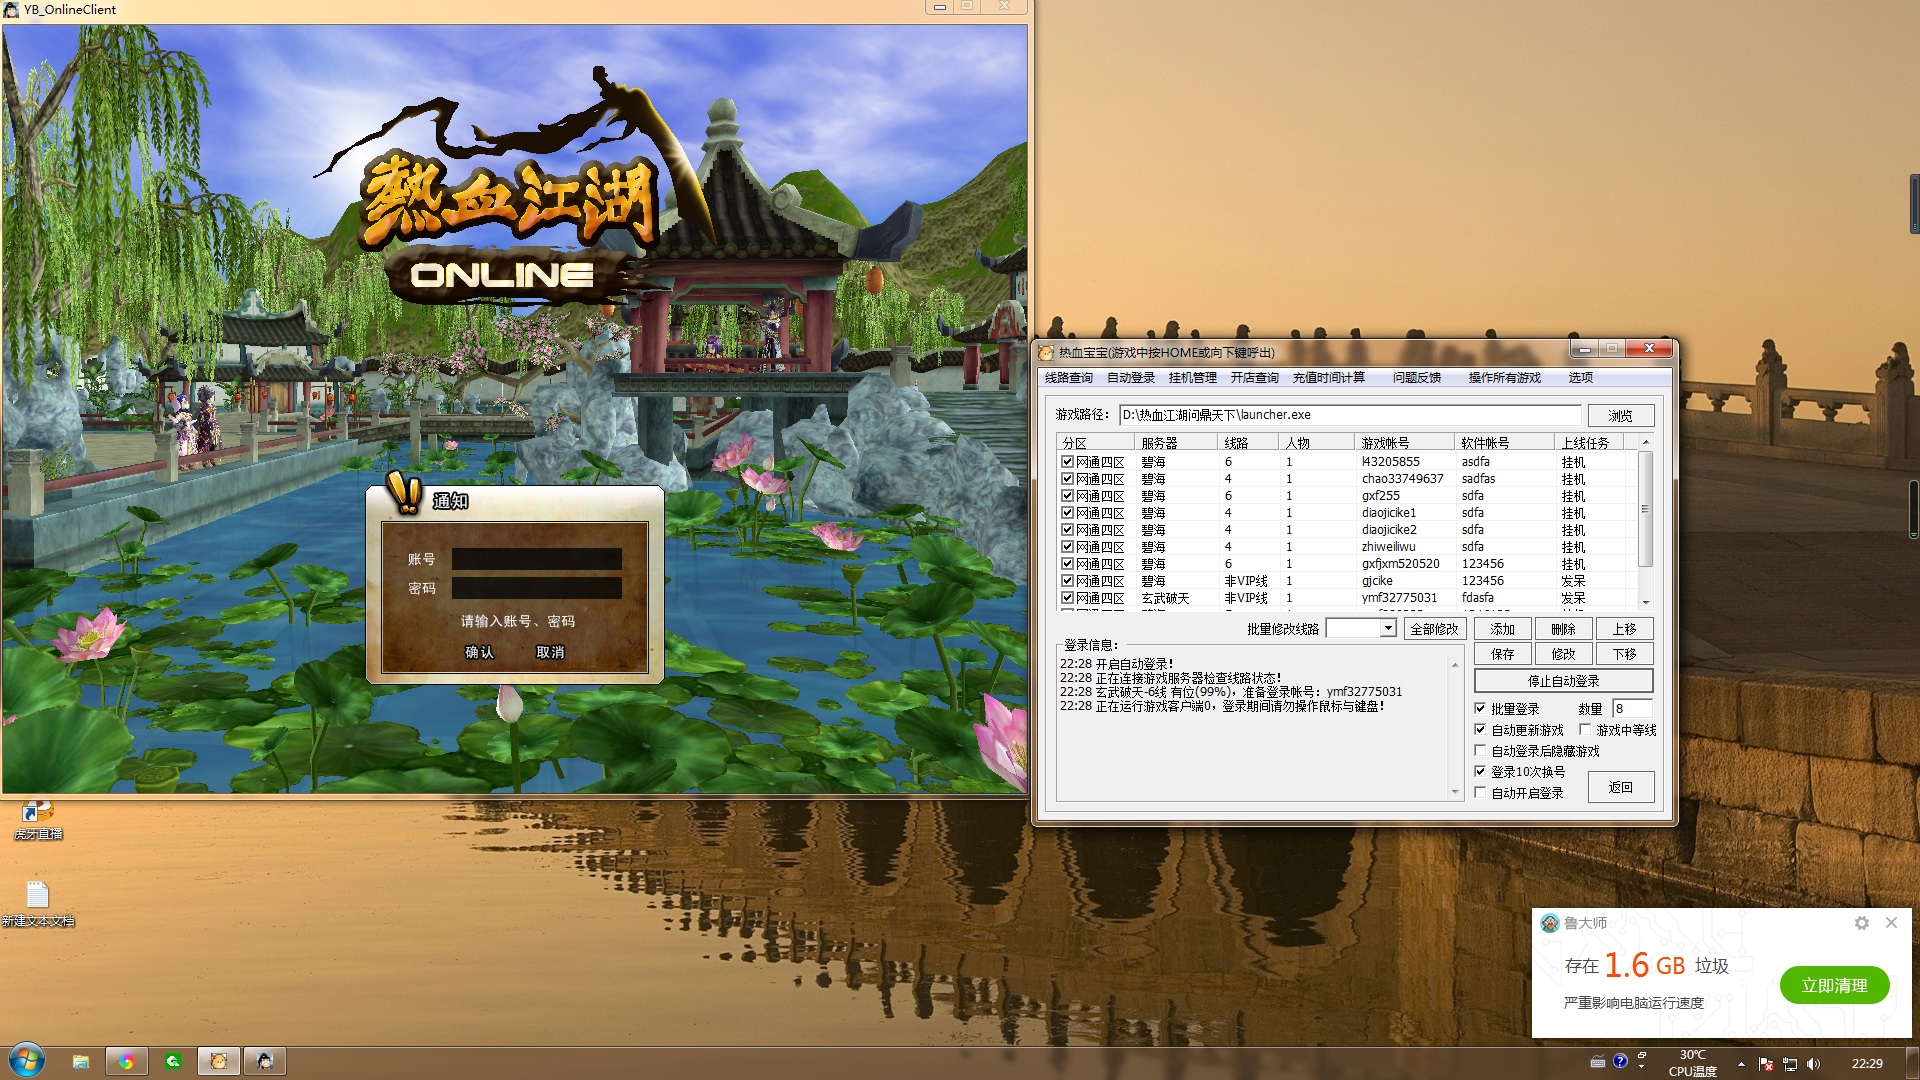Click 取消 in game login dialog

(x=550, y=652)
